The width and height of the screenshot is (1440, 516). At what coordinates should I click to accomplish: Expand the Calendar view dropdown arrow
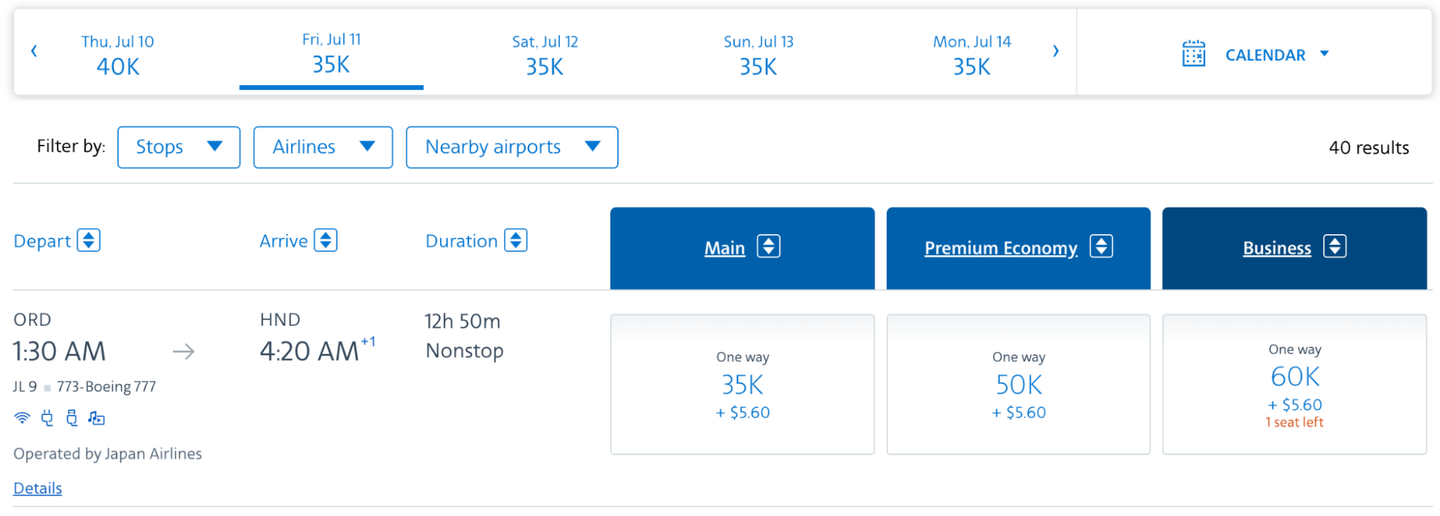click(x=1324, y=54)
